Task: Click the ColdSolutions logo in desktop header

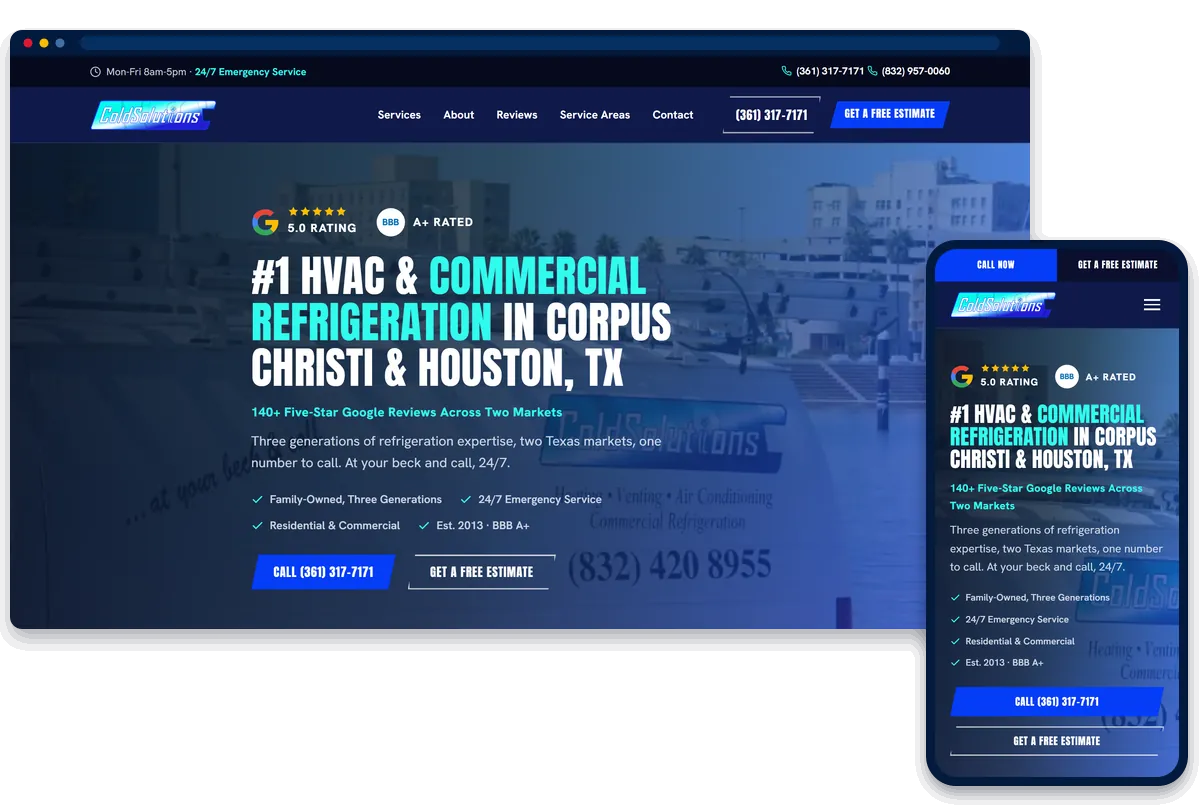Action: 152,115
